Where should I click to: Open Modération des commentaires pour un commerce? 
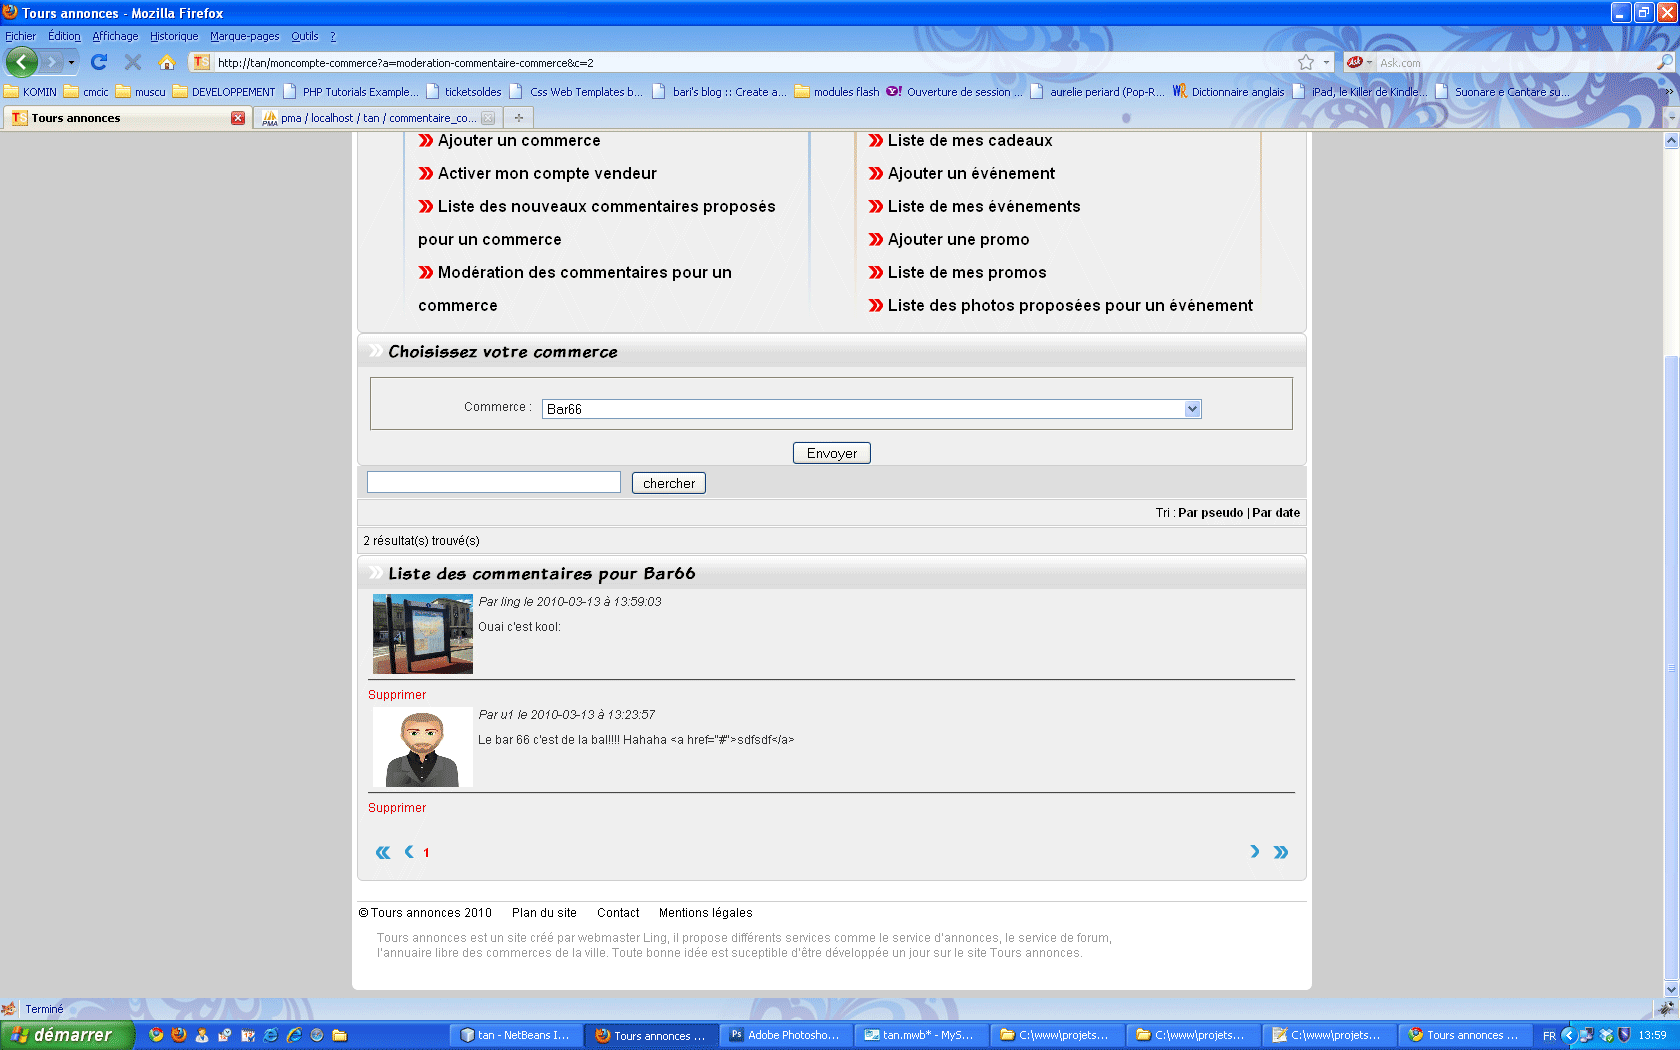575,289
